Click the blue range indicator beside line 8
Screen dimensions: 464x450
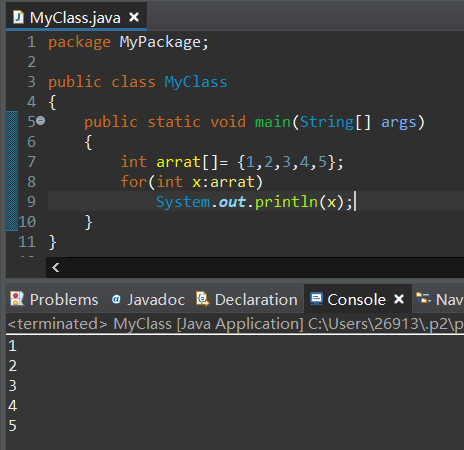click(12, 182)
